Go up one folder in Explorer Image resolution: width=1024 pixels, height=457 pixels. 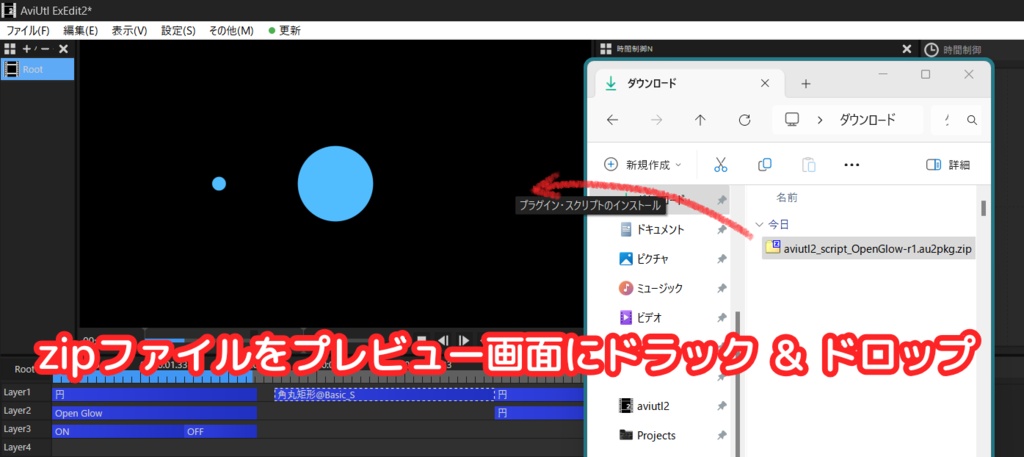tap(700, 120)
